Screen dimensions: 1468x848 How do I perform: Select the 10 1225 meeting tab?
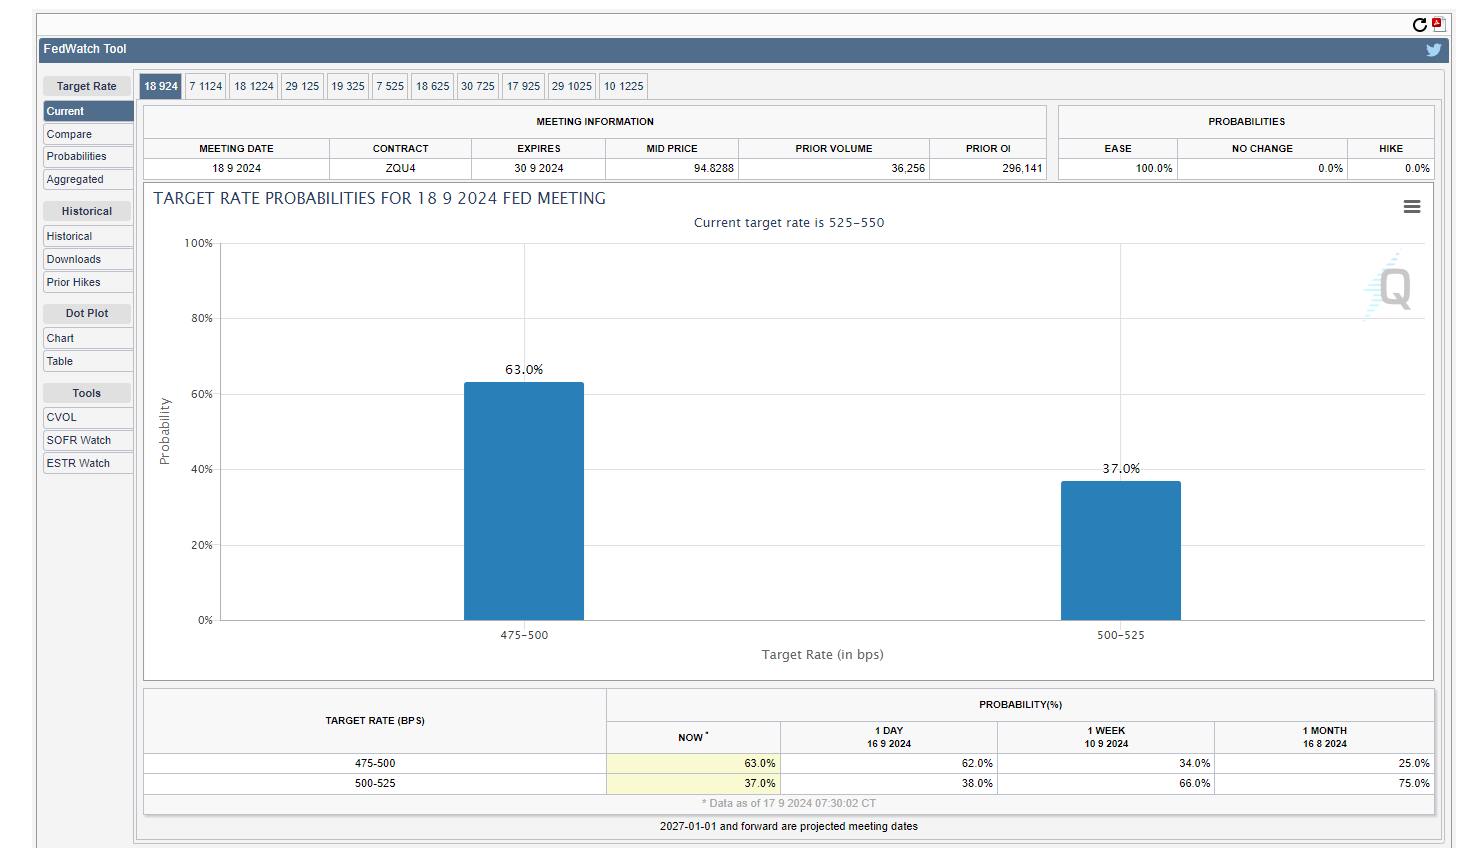point(623,86)
